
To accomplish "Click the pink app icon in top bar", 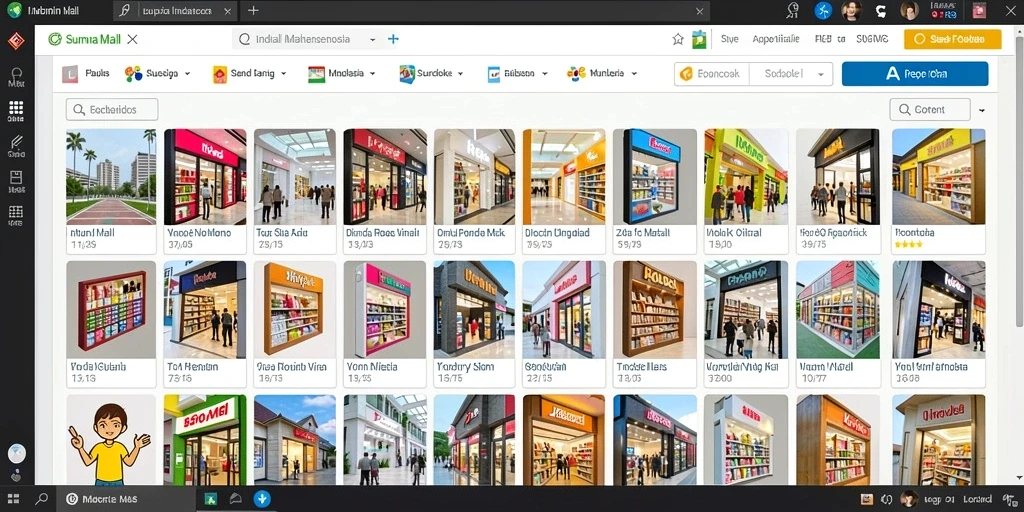I will [x=978, y=10].
